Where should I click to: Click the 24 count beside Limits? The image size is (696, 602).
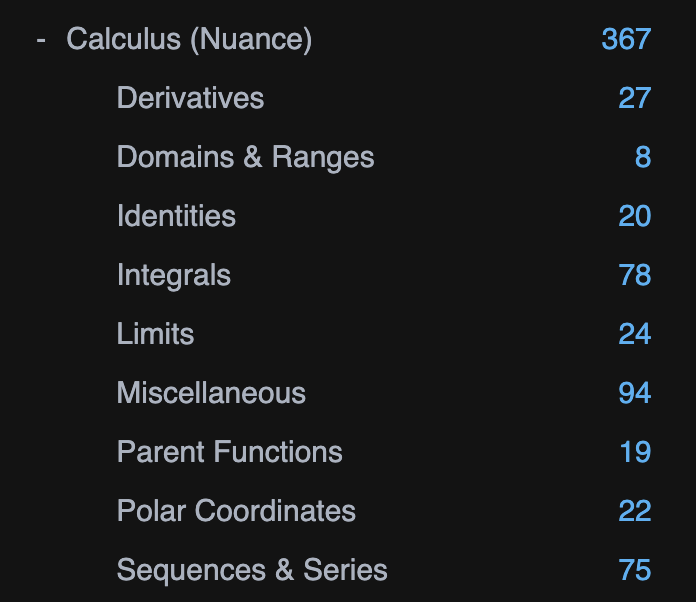point(635,334)
